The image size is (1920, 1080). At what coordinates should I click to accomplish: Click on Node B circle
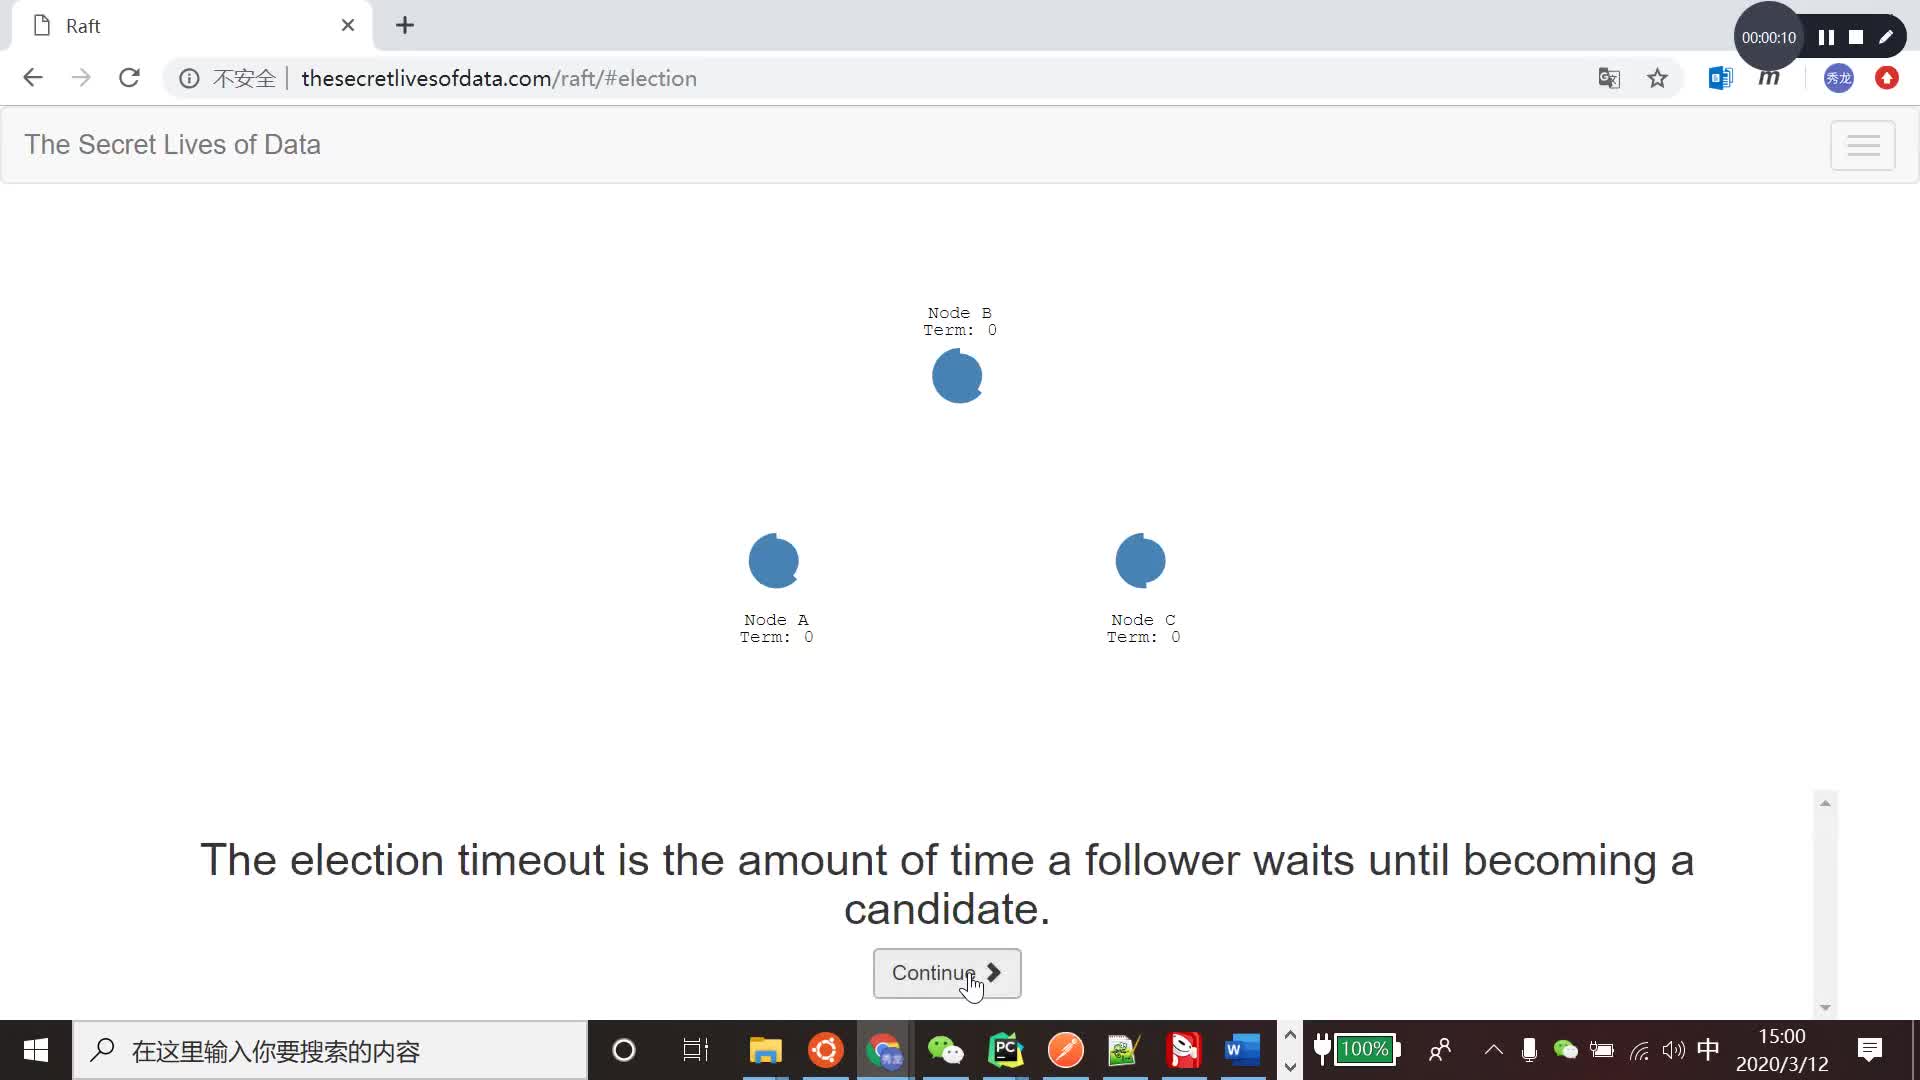click(957, 377)
